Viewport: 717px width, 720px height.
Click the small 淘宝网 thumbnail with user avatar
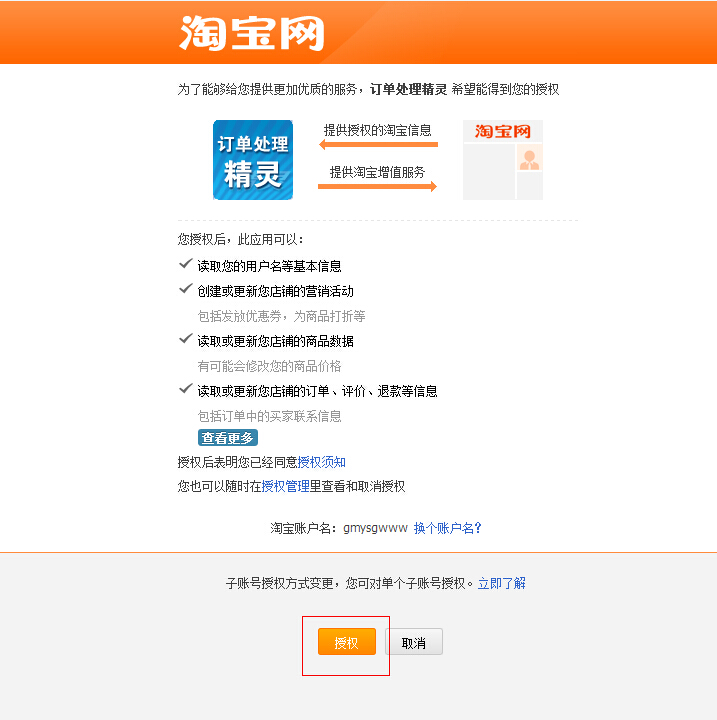[503, 160]
